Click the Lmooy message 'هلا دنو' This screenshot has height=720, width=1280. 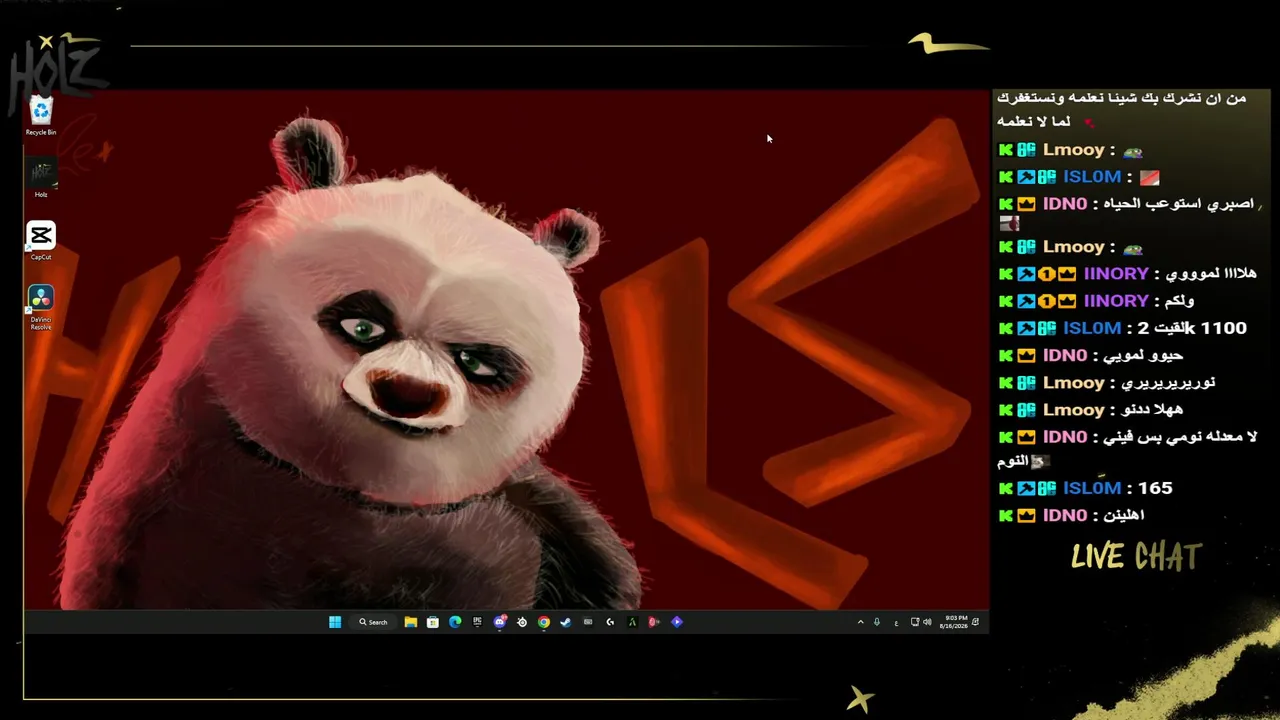(1090, 410)
